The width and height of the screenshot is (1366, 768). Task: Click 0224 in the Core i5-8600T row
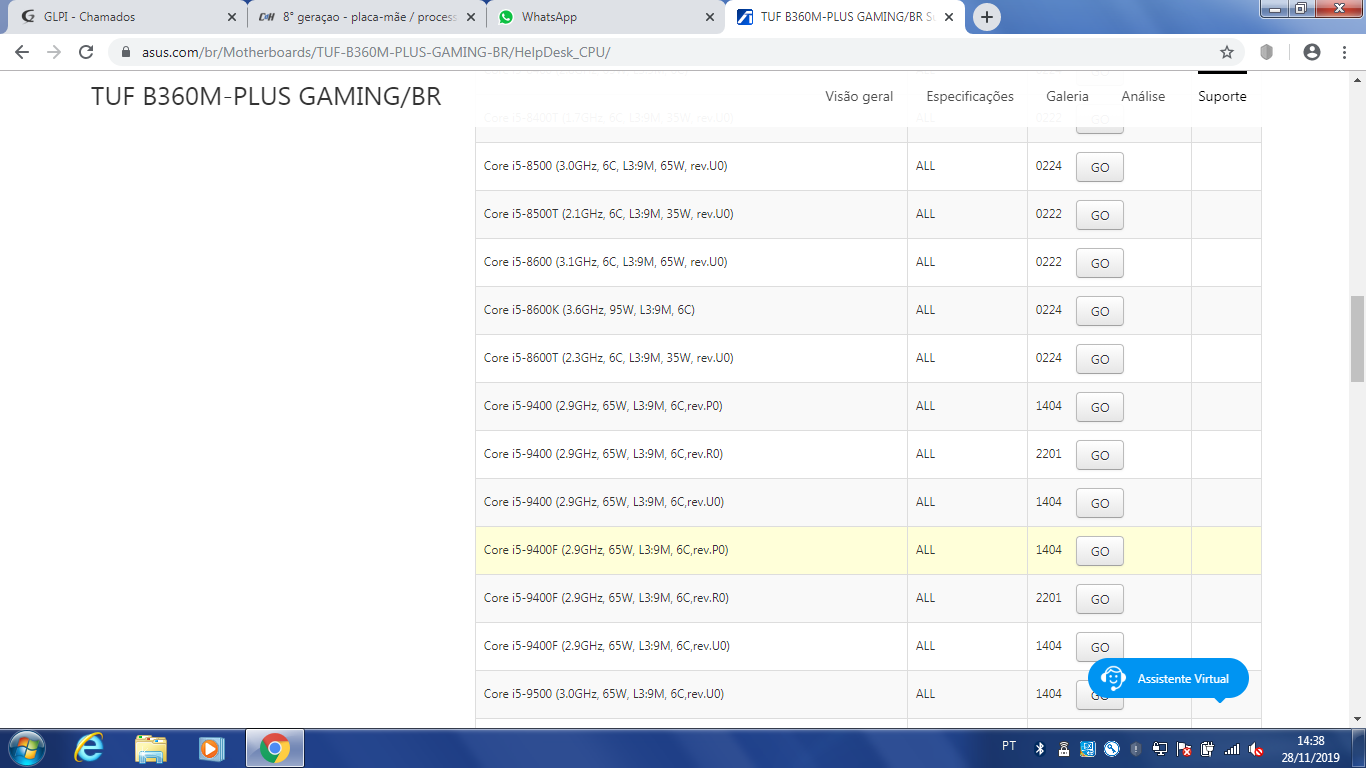1049,358
